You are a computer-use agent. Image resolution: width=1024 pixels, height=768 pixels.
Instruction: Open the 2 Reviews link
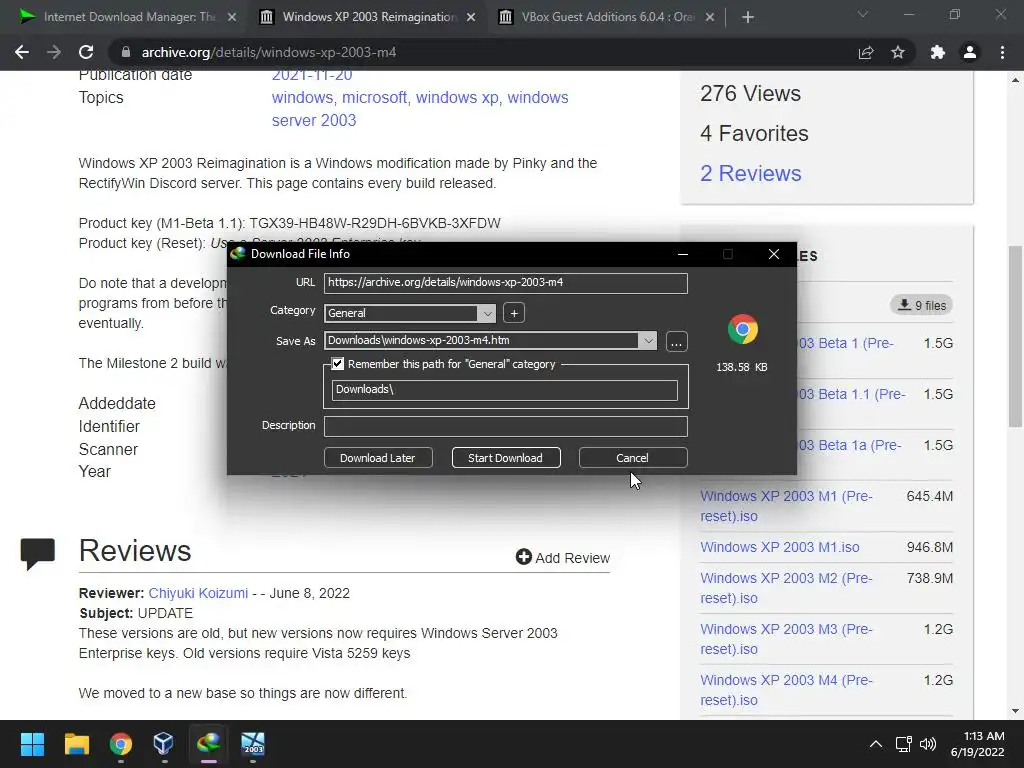750,173
